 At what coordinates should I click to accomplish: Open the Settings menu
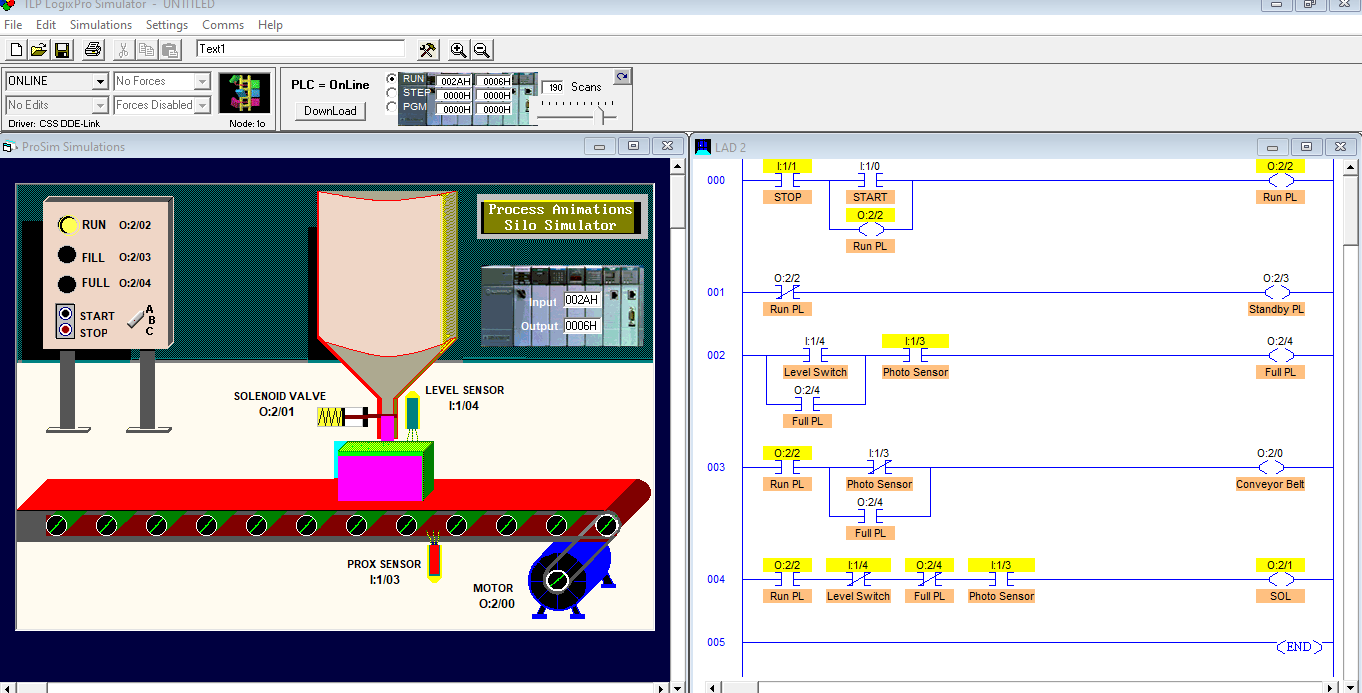(167, 24)
